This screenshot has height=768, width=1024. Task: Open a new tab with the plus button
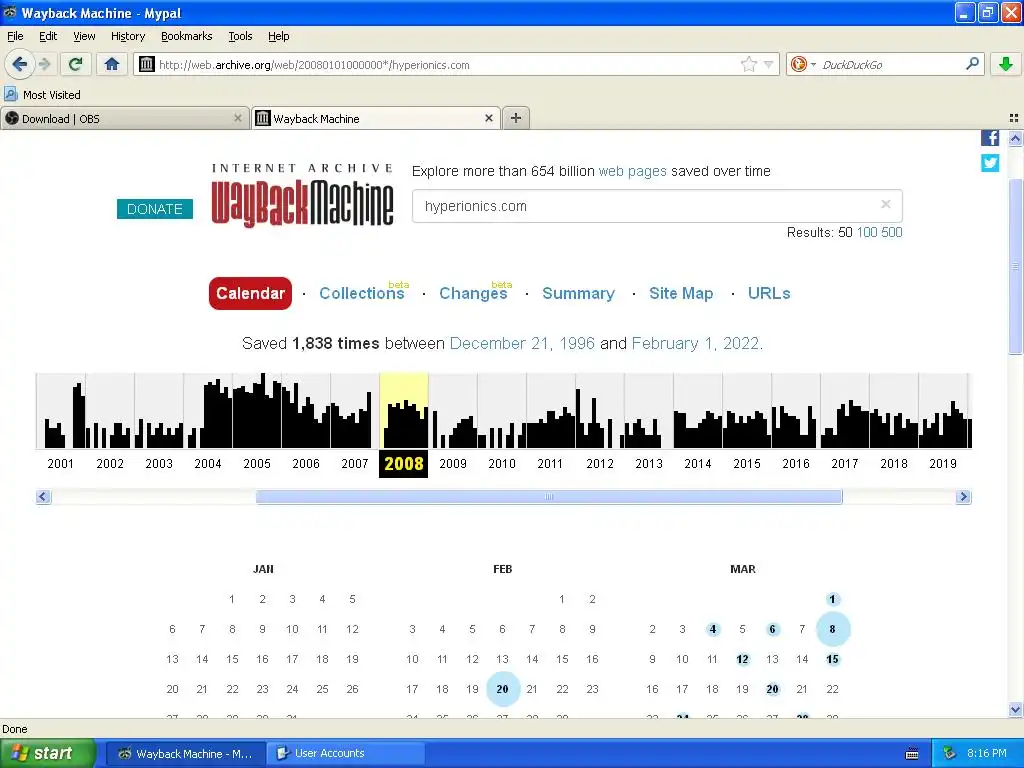pos(516,118)
